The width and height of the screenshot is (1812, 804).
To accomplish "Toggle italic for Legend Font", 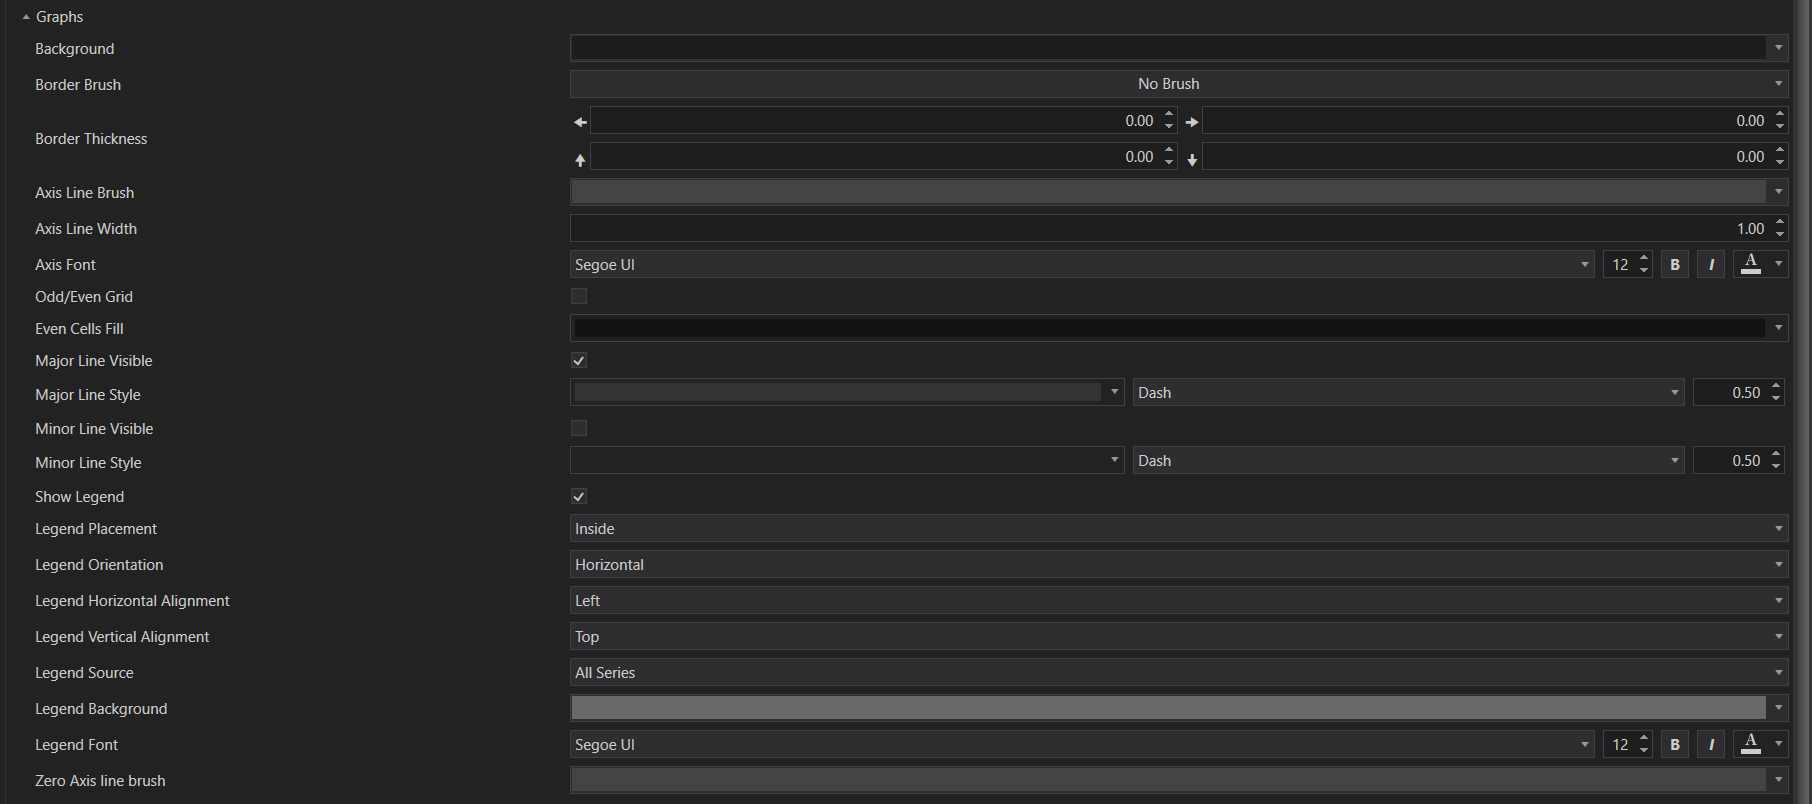I will click(1711, 745).
